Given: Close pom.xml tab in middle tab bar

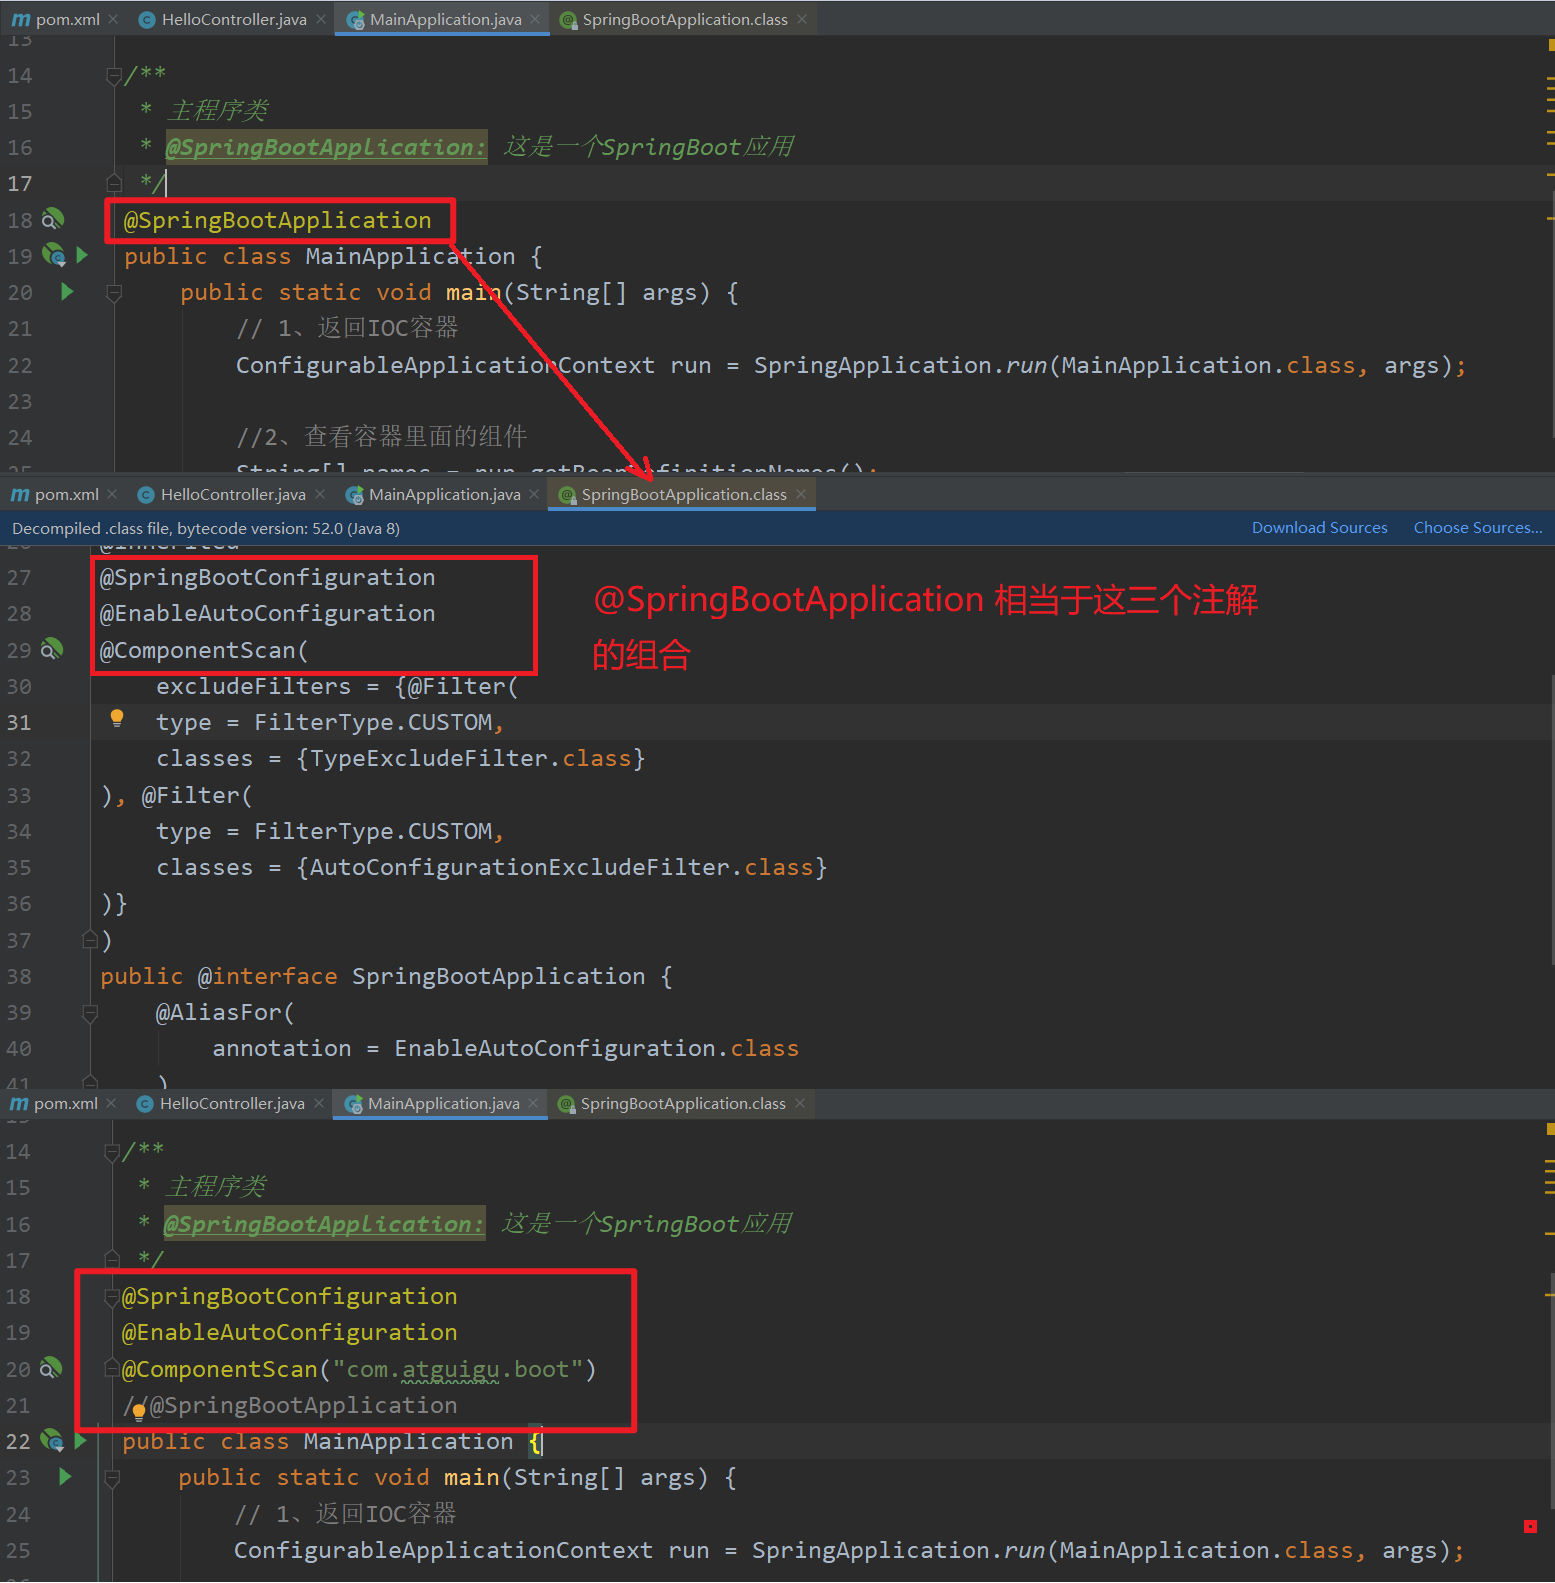Looking at the screenshot, I should coord(112,494).
